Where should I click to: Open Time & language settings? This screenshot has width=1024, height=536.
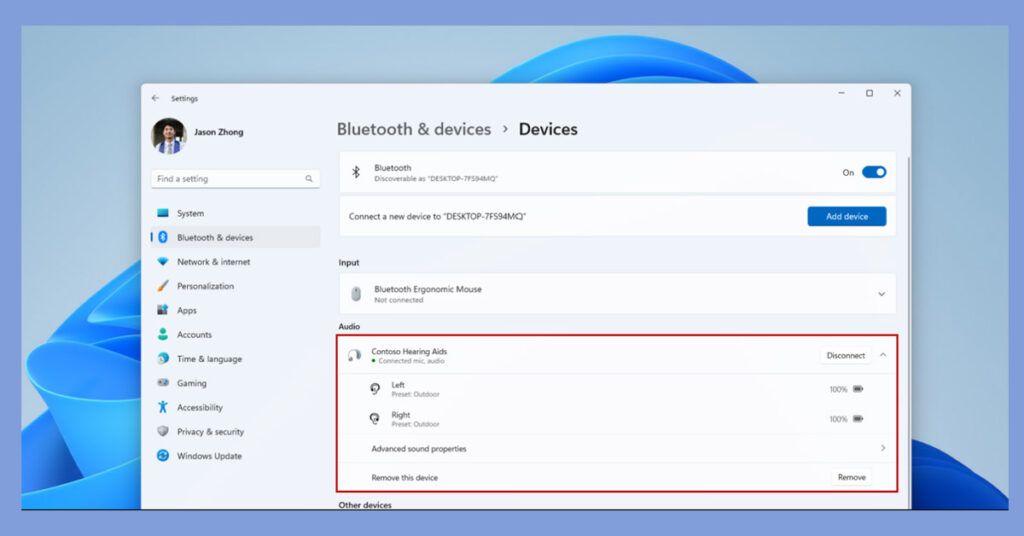pyautogui.click(x=235, y=358)
